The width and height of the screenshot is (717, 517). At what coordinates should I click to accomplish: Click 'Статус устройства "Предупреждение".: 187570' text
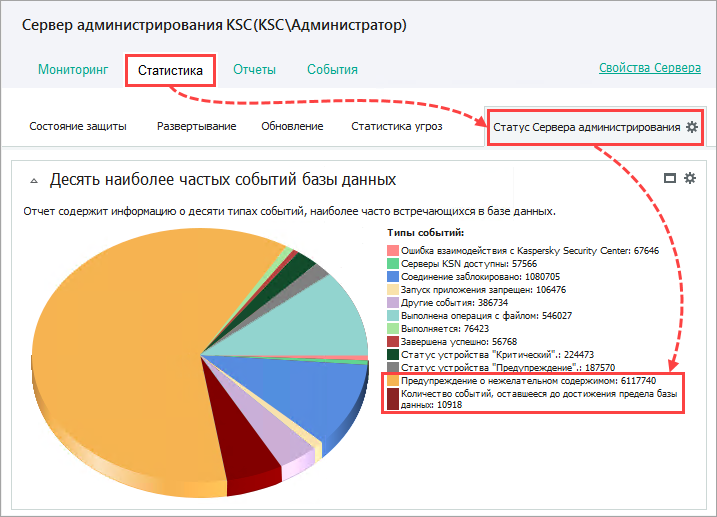point(508,368)
